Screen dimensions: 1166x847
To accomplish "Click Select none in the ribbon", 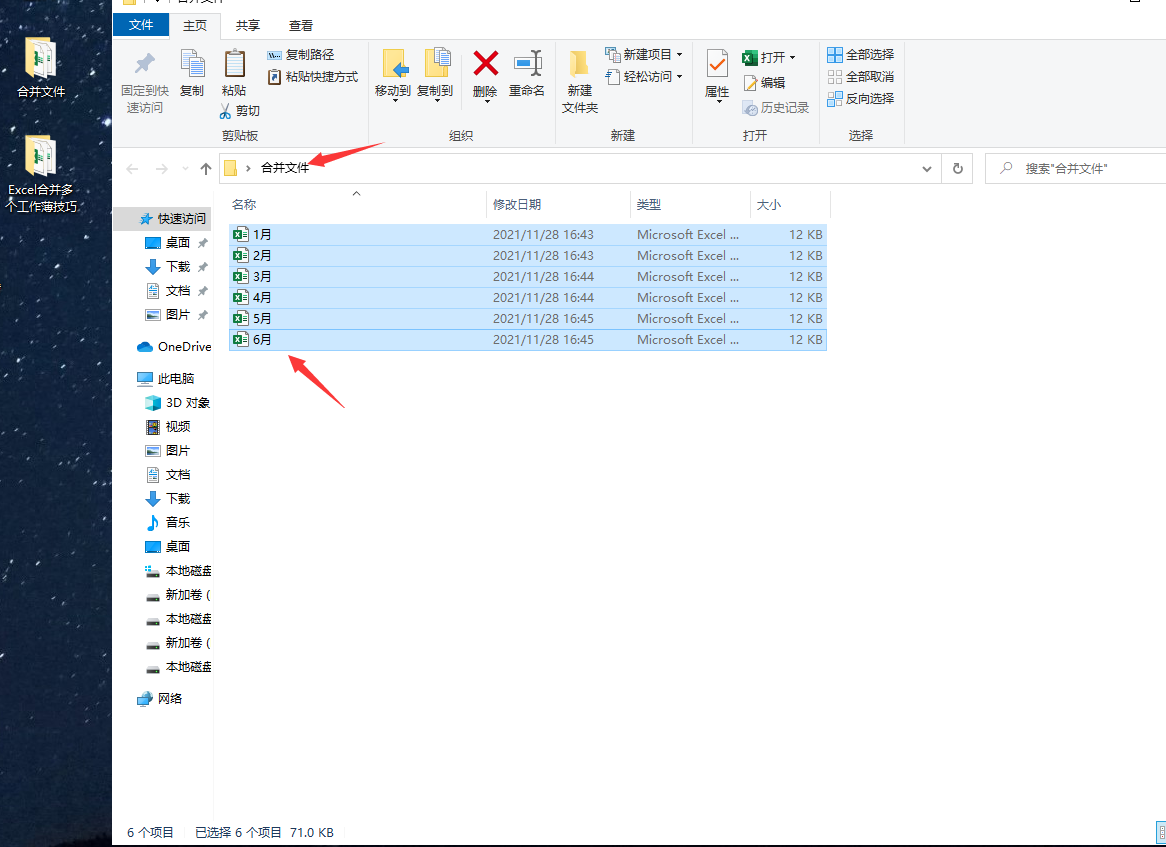I will 861,77.
